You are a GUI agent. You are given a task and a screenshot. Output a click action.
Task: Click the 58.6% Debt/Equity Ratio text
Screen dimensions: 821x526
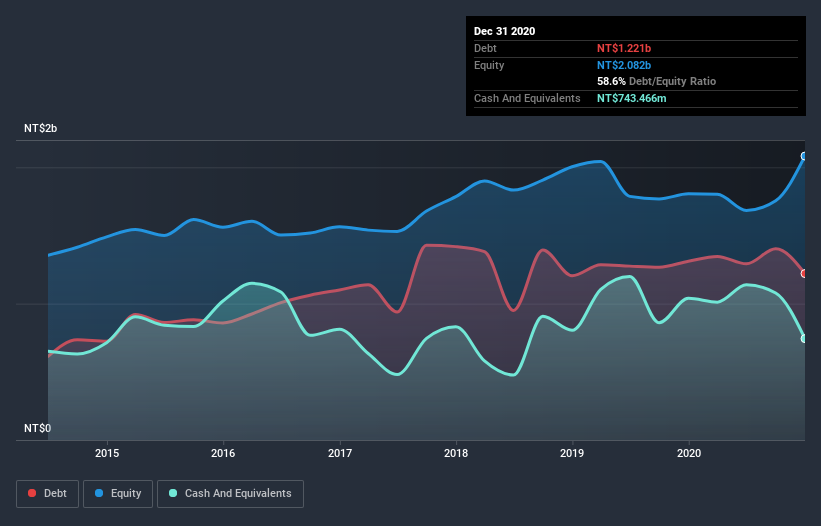pos(656,81)
